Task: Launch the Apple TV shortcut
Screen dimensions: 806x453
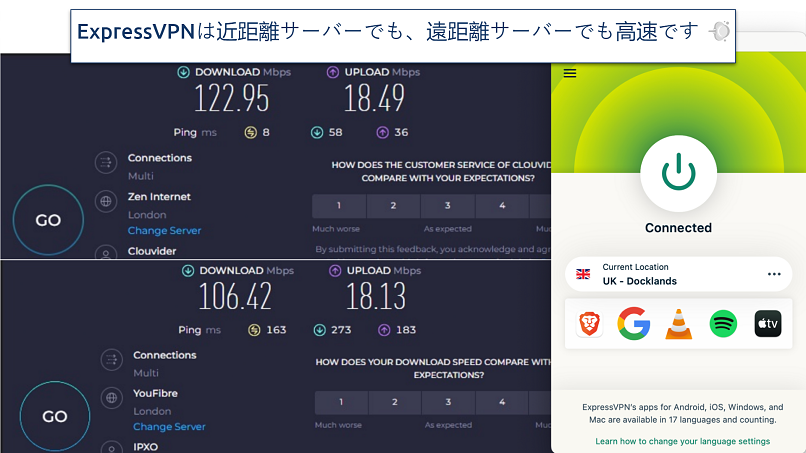Action: point(768,324)
